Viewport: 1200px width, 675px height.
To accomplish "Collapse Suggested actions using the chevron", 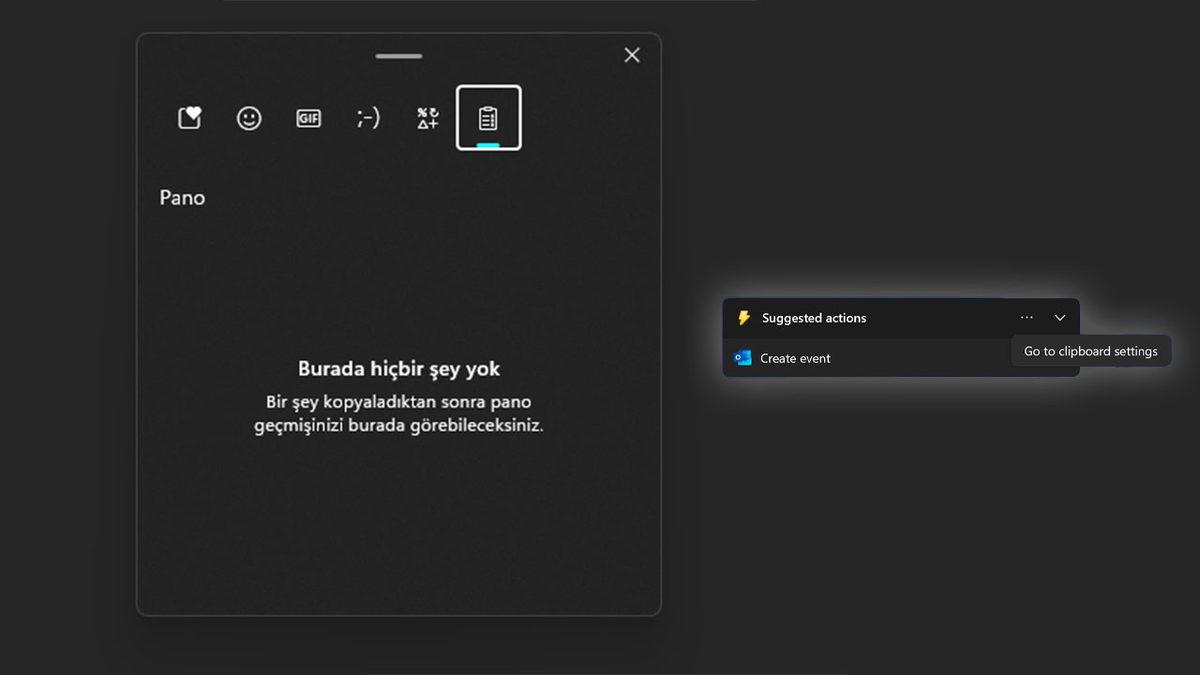I will [x=1059, y=317].
